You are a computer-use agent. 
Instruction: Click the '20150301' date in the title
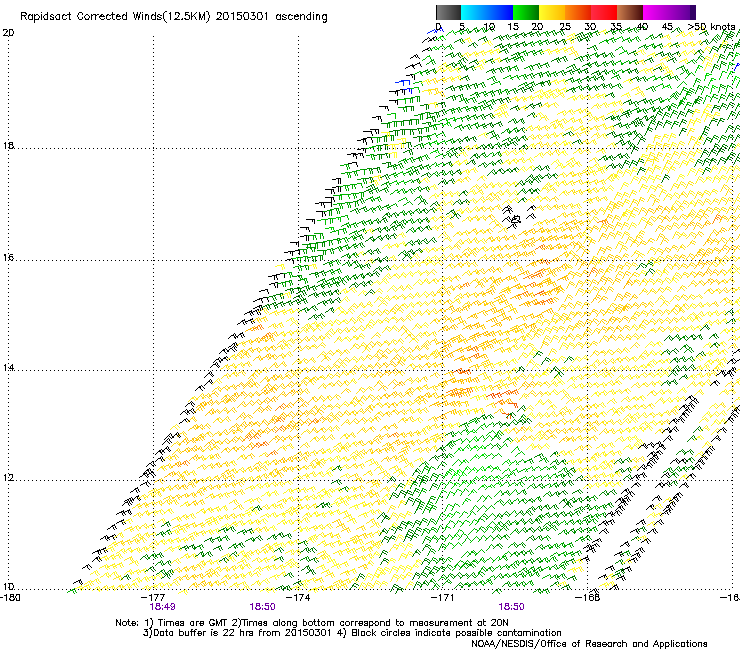242,17
